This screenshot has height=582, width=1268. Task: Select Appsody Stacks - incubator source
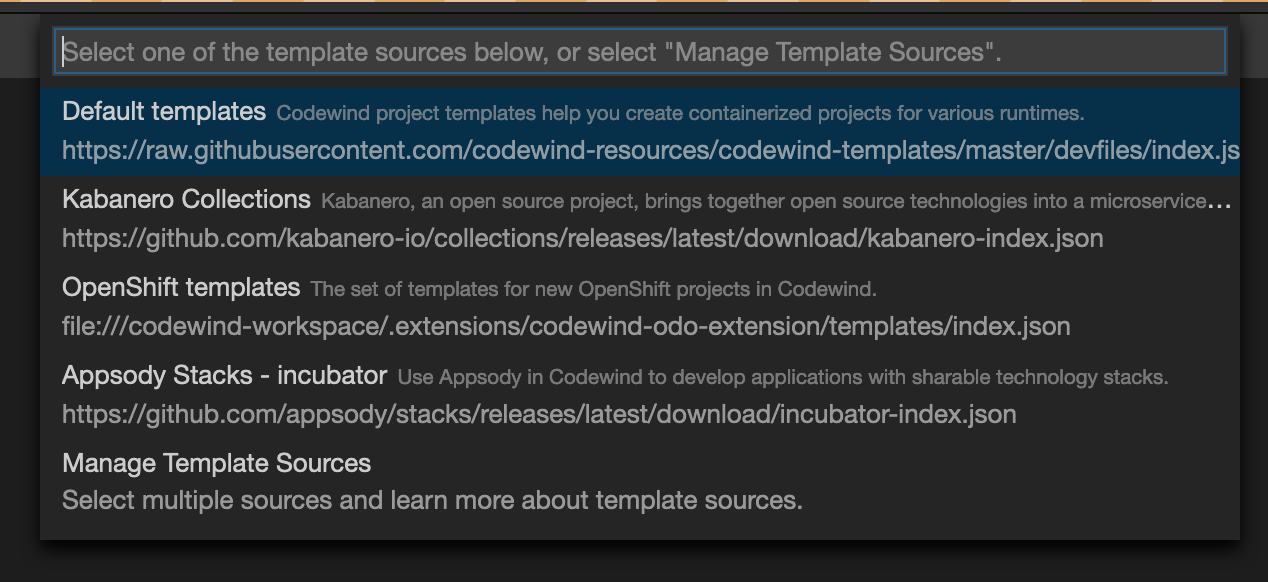tap(224, 375)
